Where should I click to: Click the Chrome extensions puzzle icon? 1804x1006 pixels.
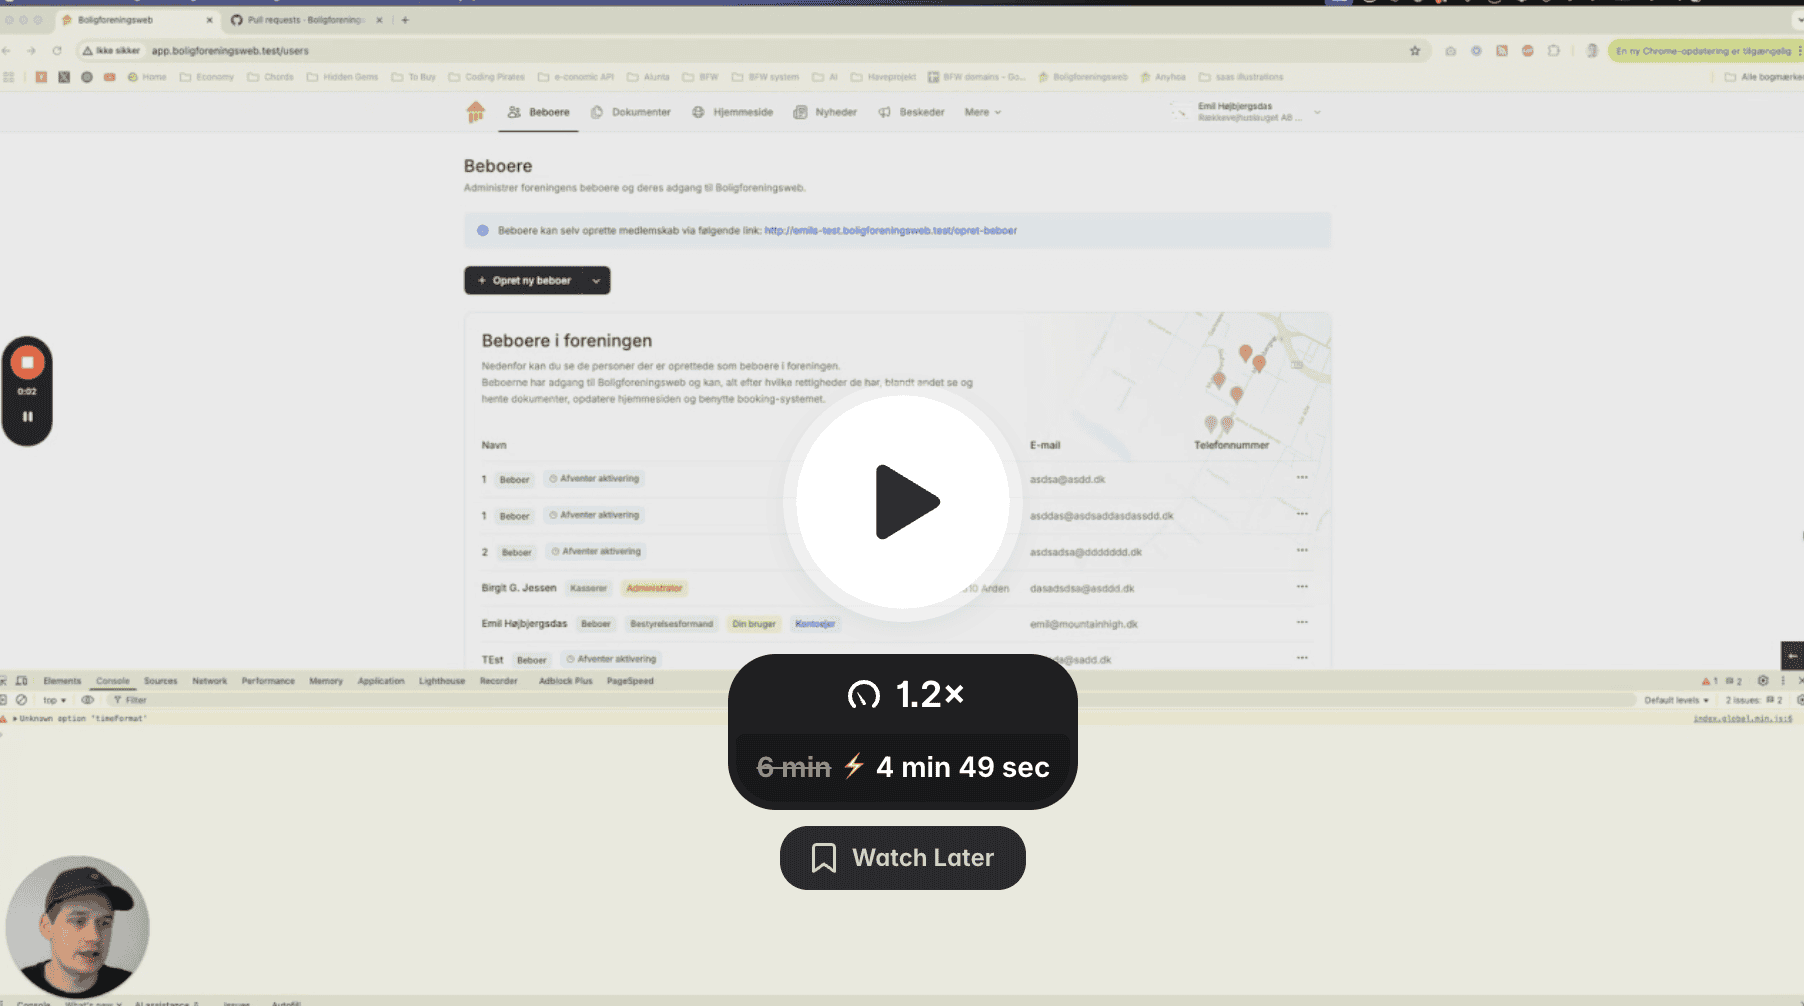coord(1553,51)
